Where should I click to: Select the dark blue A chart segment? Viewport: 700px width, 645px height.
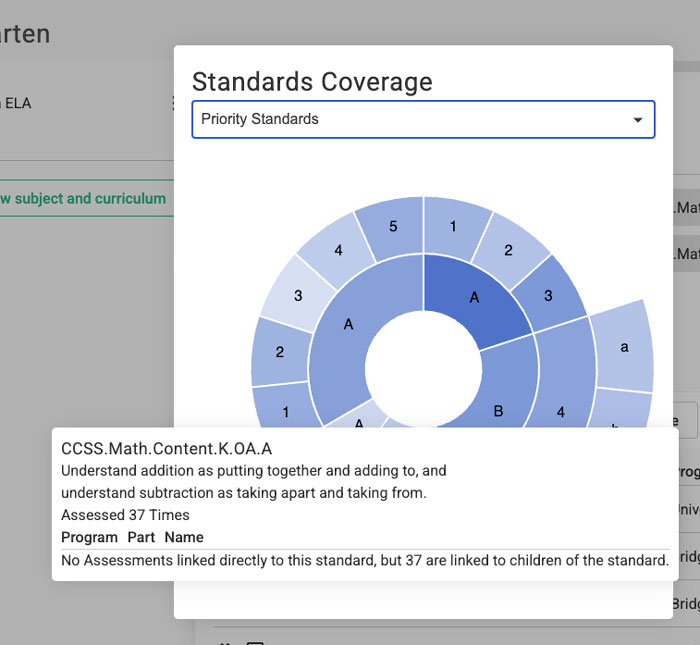pos(476,299)
